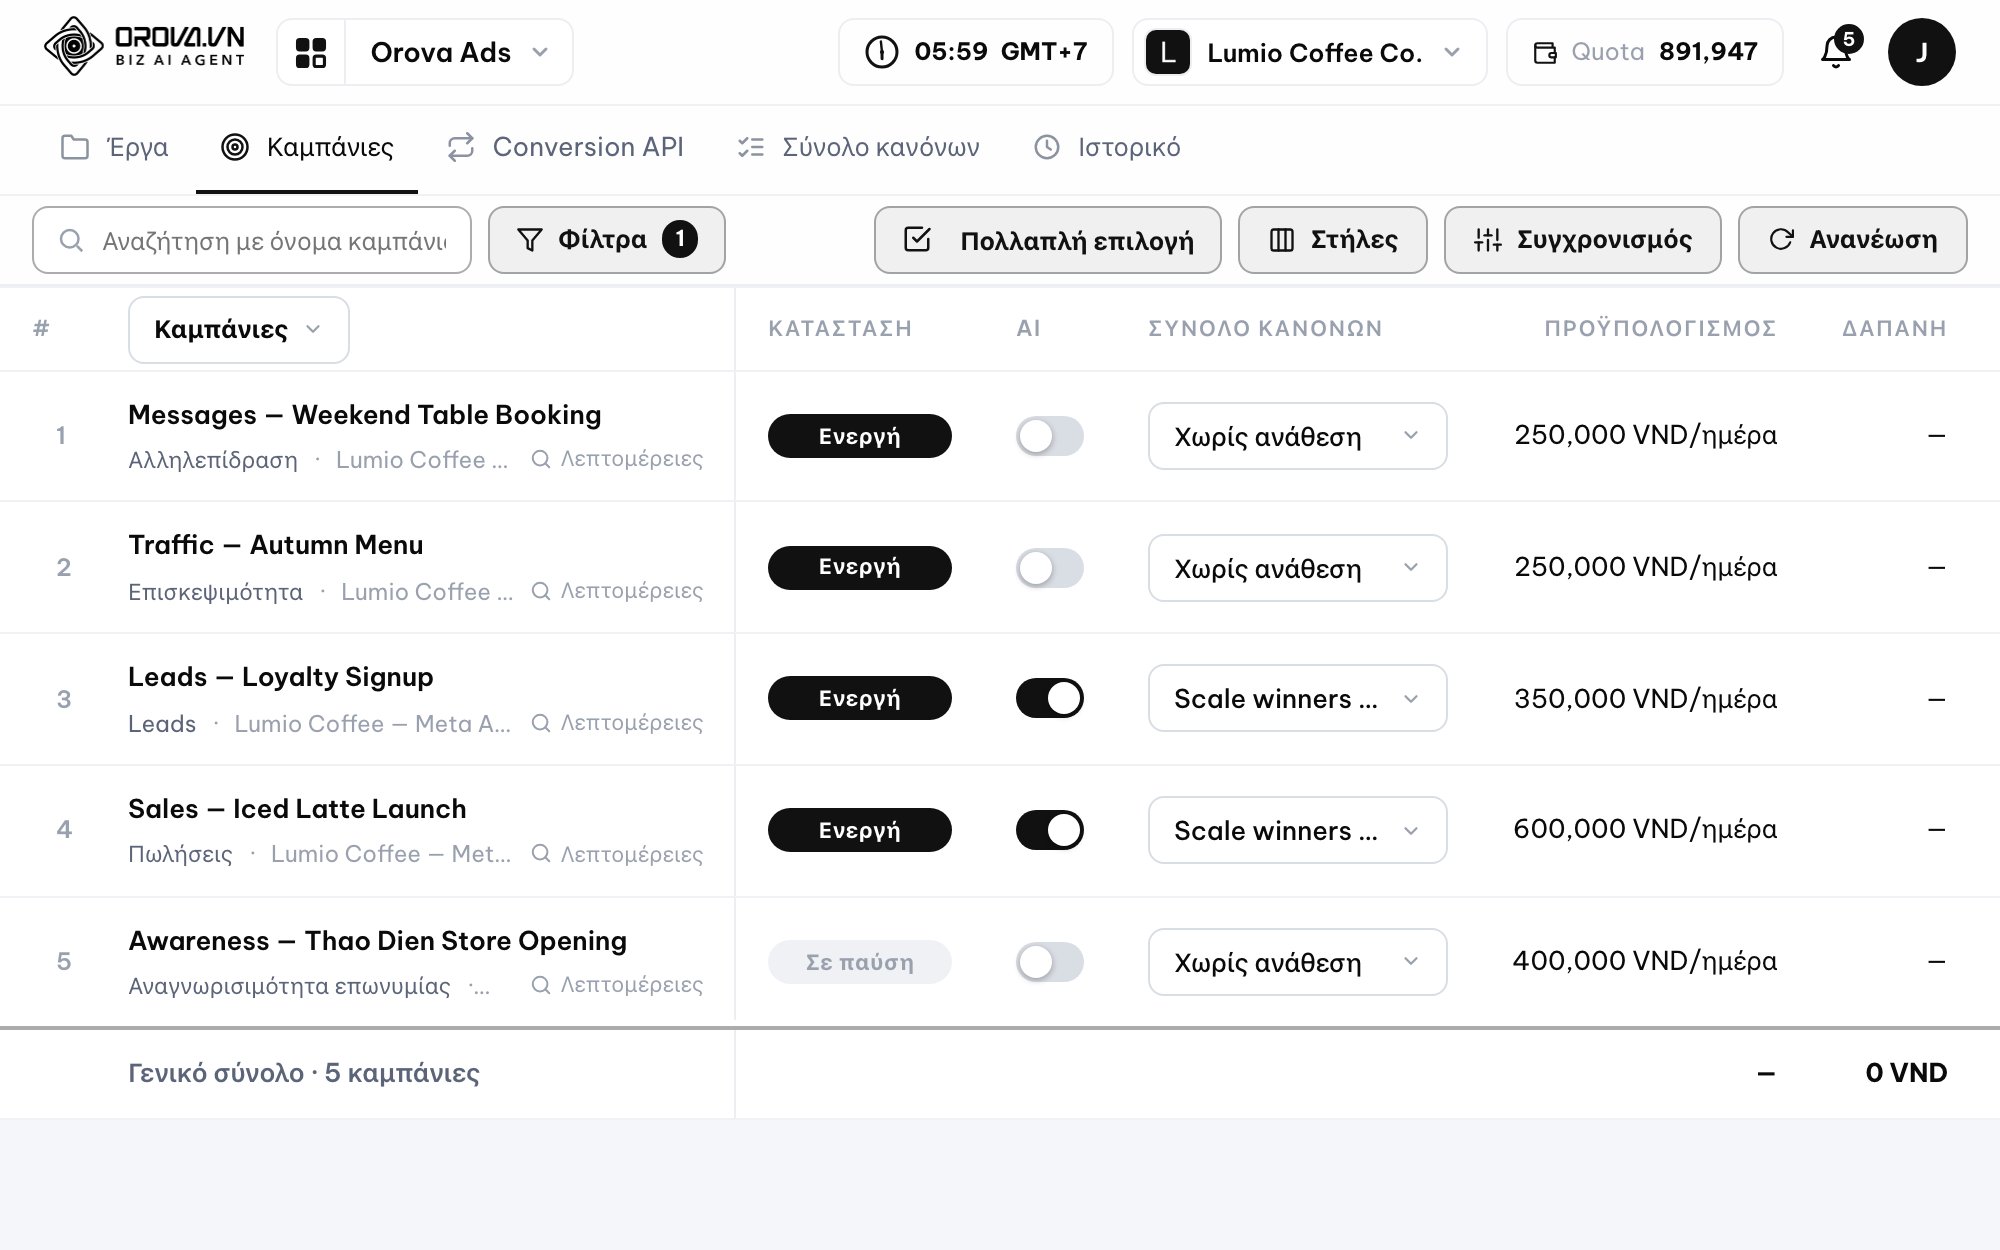
Task: Click the Orova.vn logo
Action: click(x=144, y=47)
